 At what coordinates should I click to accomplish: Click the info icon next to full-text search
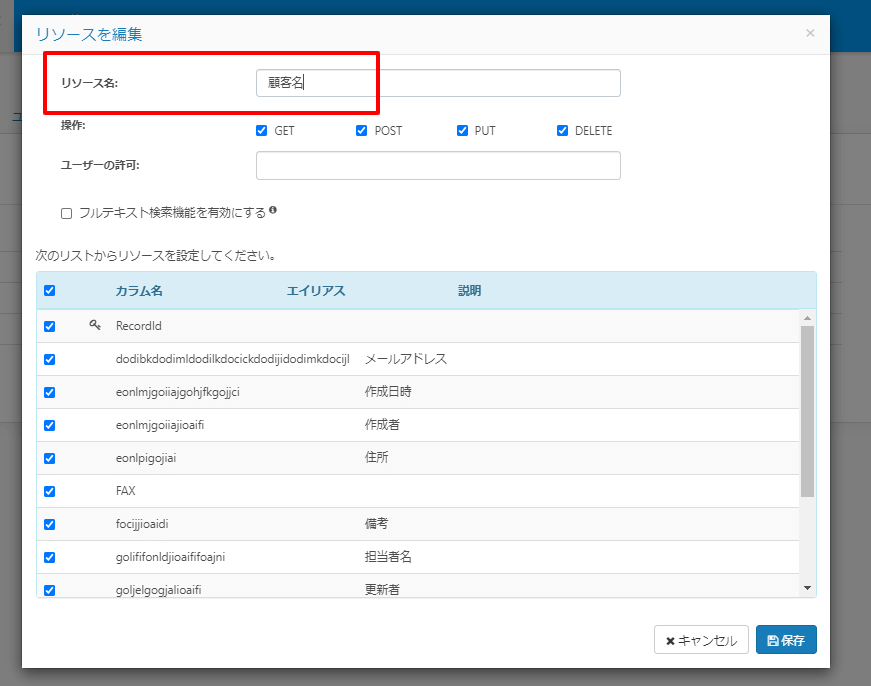click(273, 211)
